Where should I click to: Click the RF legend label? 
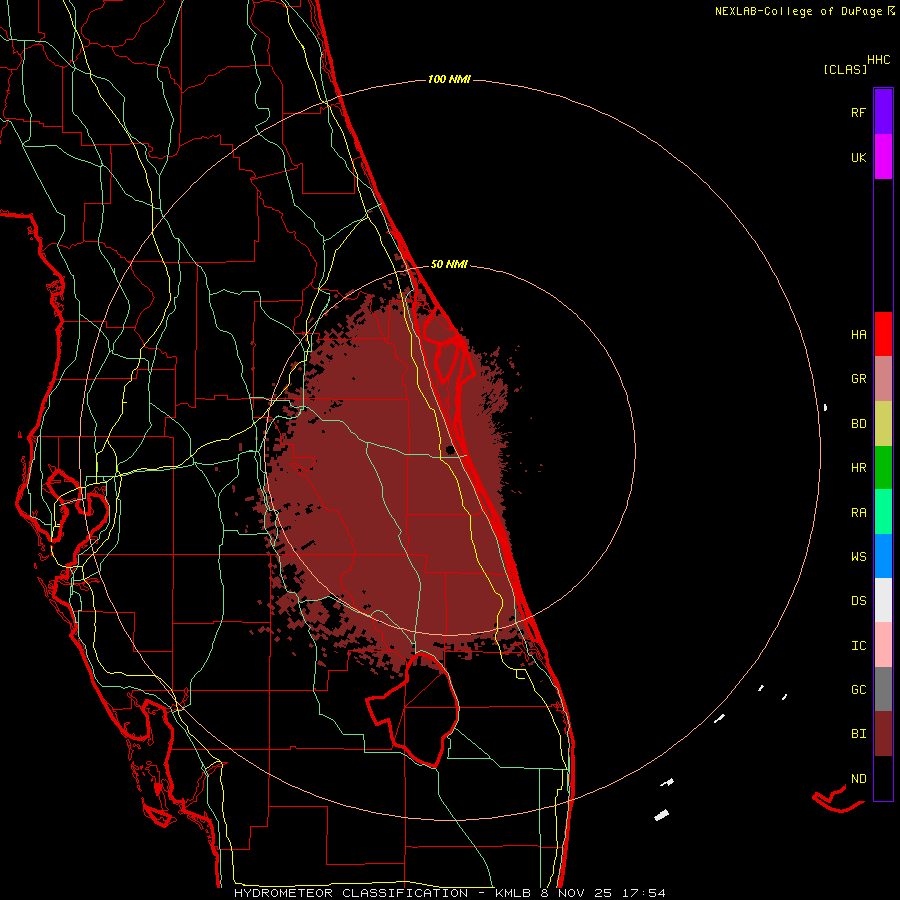tap(858, 112)
